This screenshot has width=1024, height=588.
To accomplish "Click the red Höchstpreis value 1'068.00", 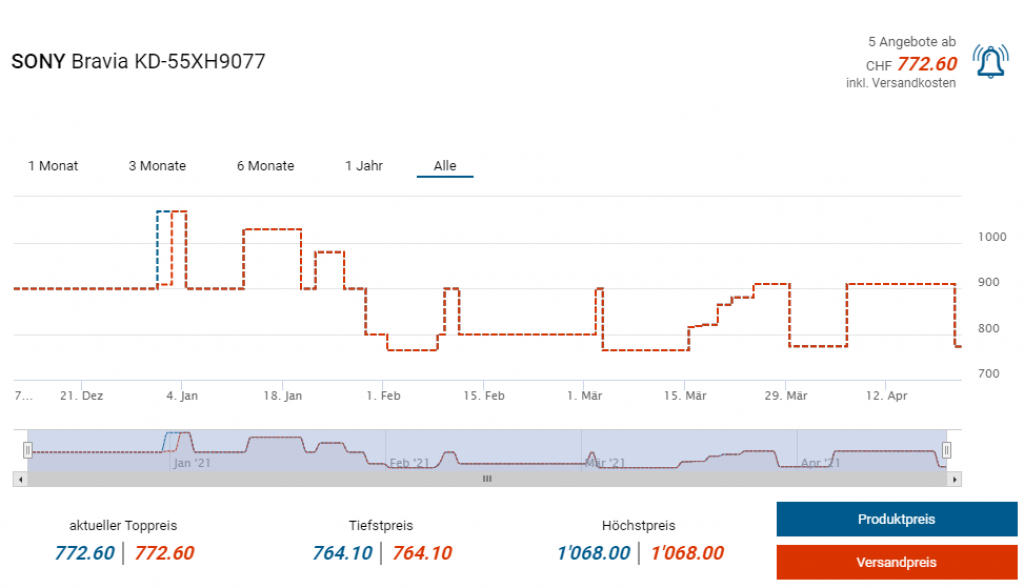I will point(687,553).
